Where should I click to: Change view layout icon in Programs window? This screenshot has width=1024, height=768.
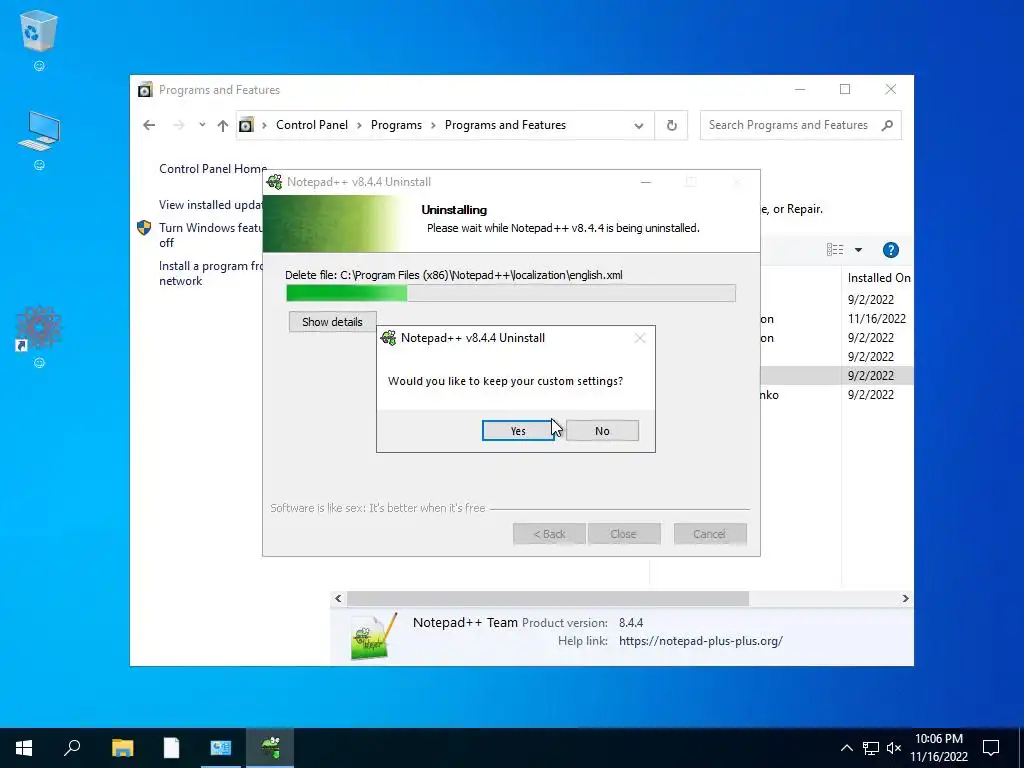pyautogui.click(x=835, y=249)
